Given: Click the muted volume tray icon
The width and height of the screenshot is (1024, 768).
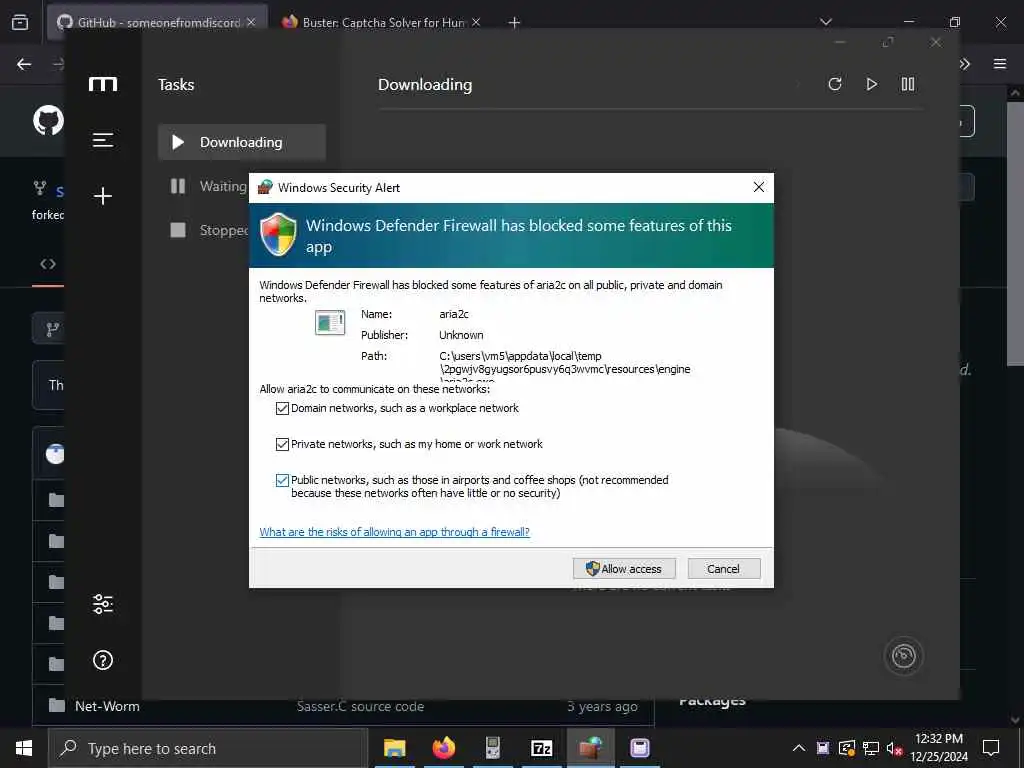Looking at the screenshot, I should 894,748.
